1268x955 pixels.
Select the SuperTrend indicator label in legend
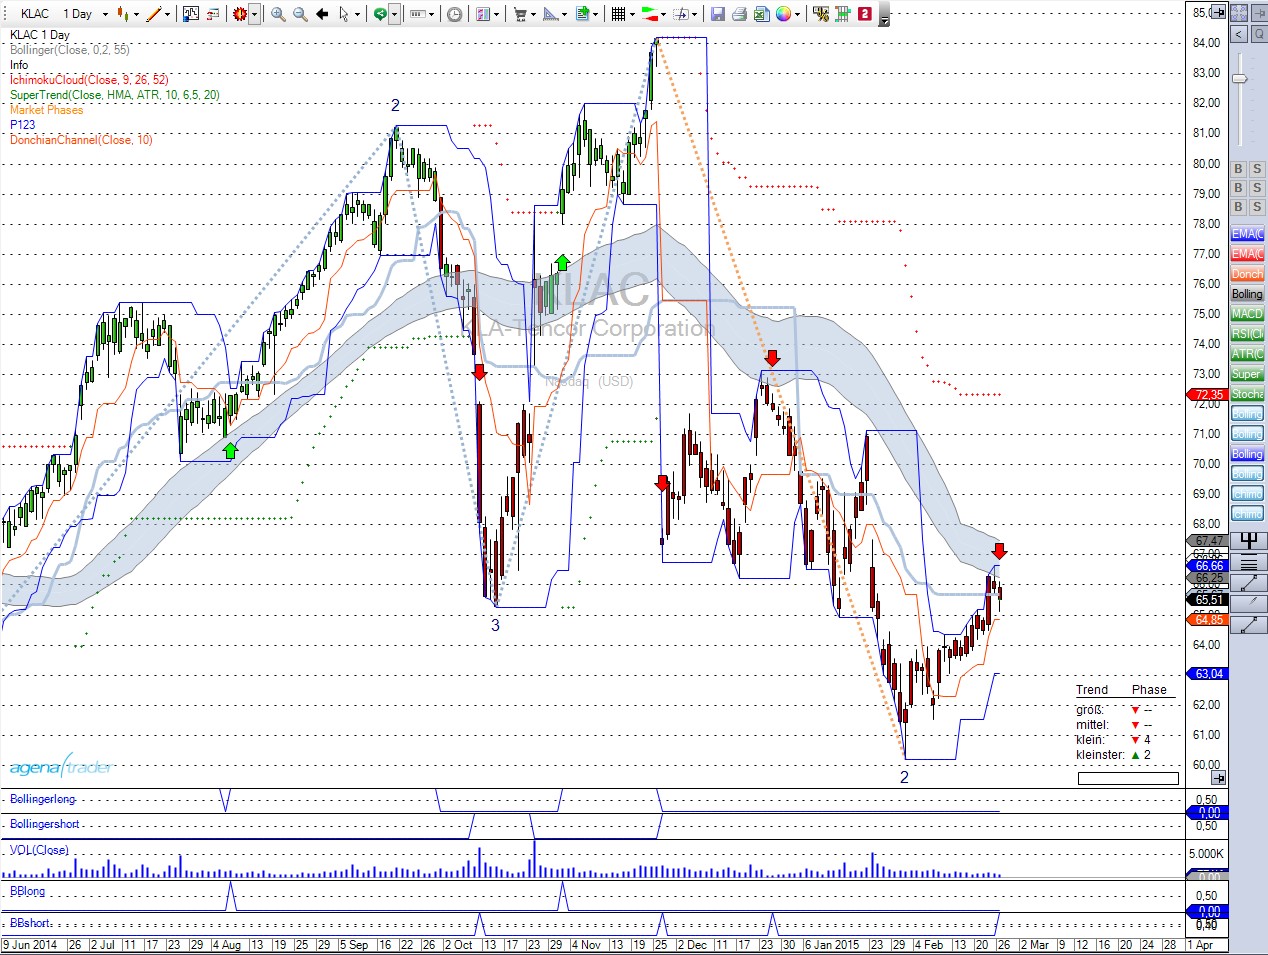point(114,95)
